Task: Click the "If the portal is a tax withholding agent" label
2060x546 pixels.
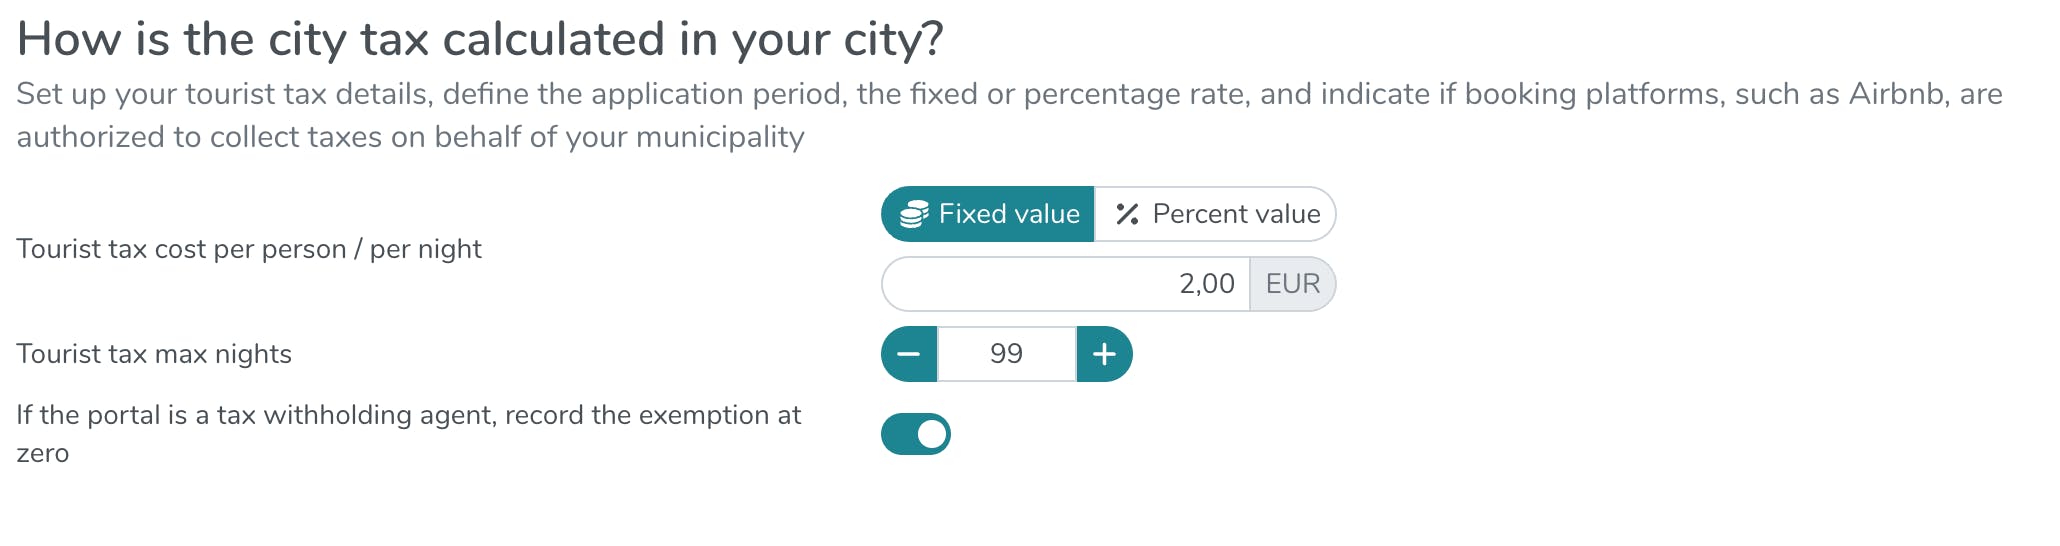Action: (x=408, y=415)
